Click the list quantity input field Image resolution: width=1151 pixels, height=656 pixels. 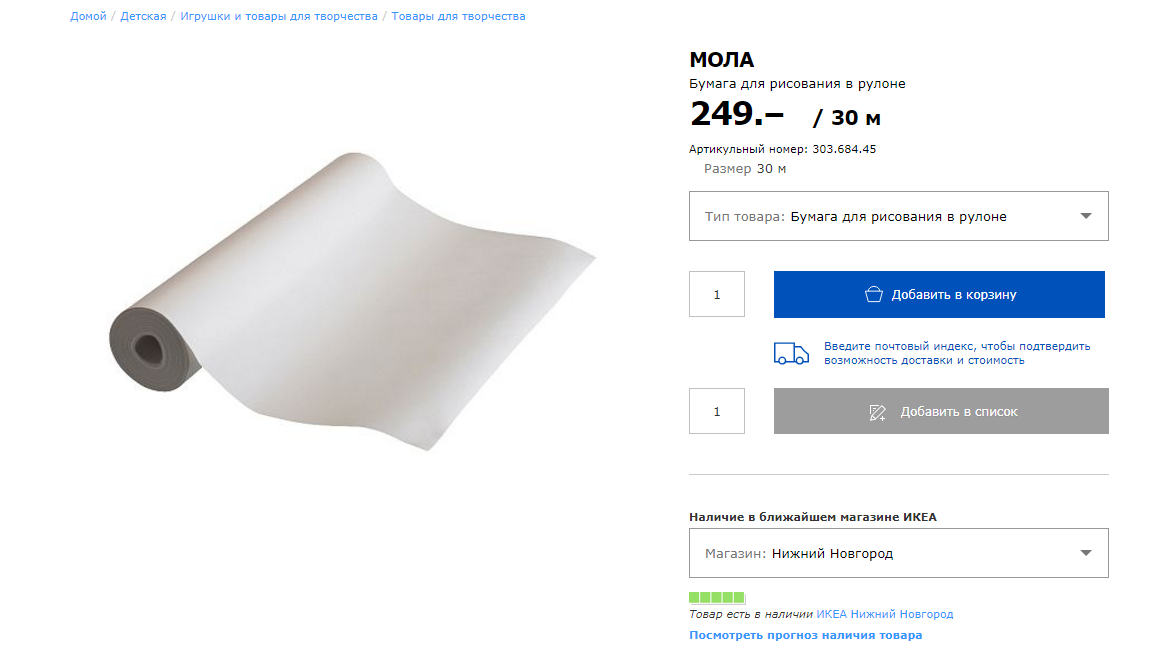coord(717,411)
